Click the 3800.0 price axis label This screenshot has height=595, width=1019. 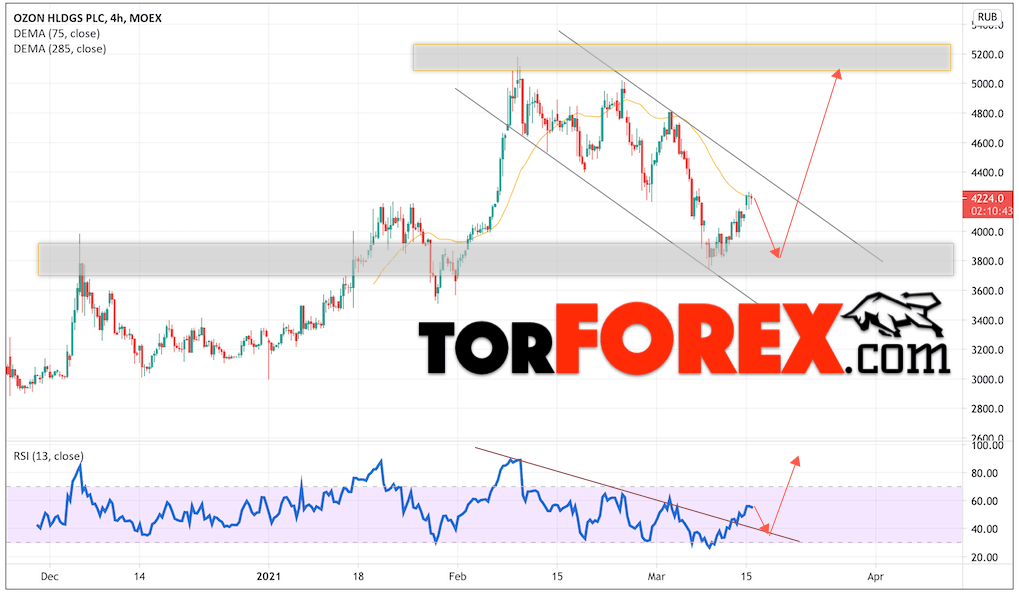[x=987, y=261]
